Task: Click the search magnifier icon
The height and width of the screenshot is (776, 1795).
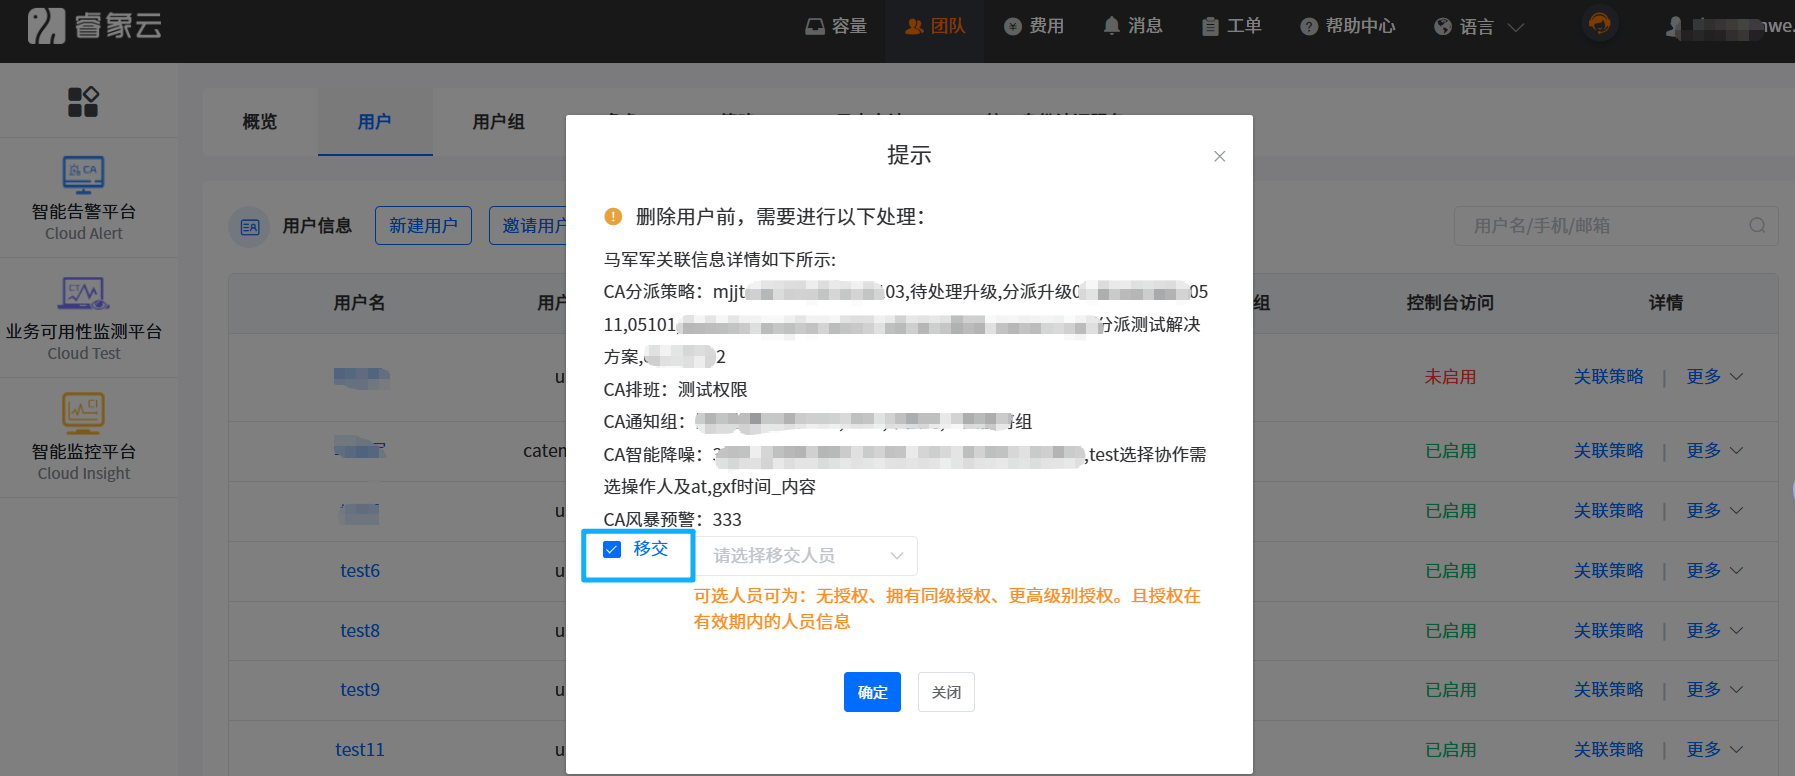Action: pyautogui.click(x=1756, y=226)
